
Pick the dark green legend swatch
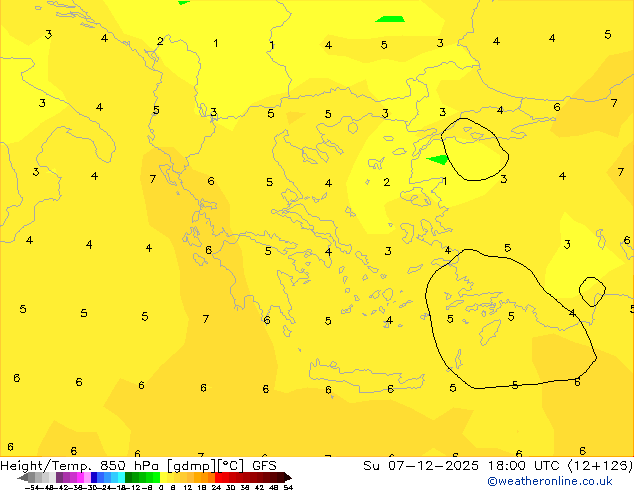click(129, 477)
